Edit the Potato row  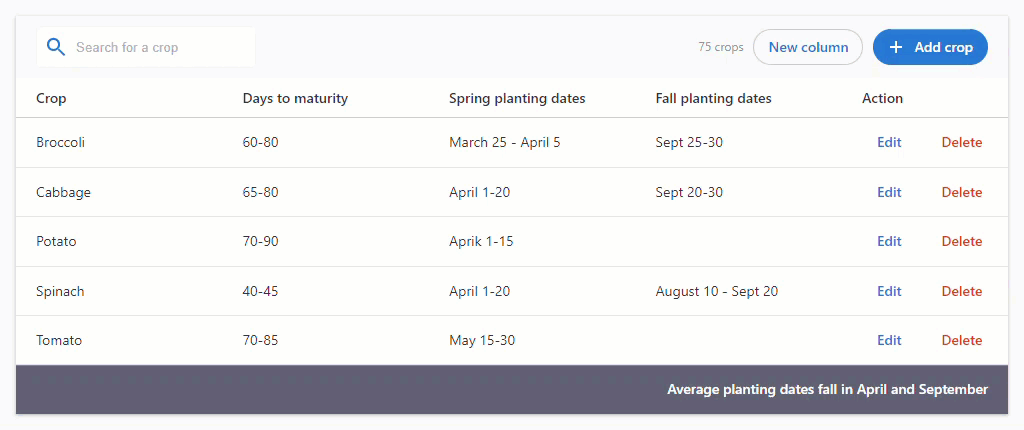[x=889, y=241]
